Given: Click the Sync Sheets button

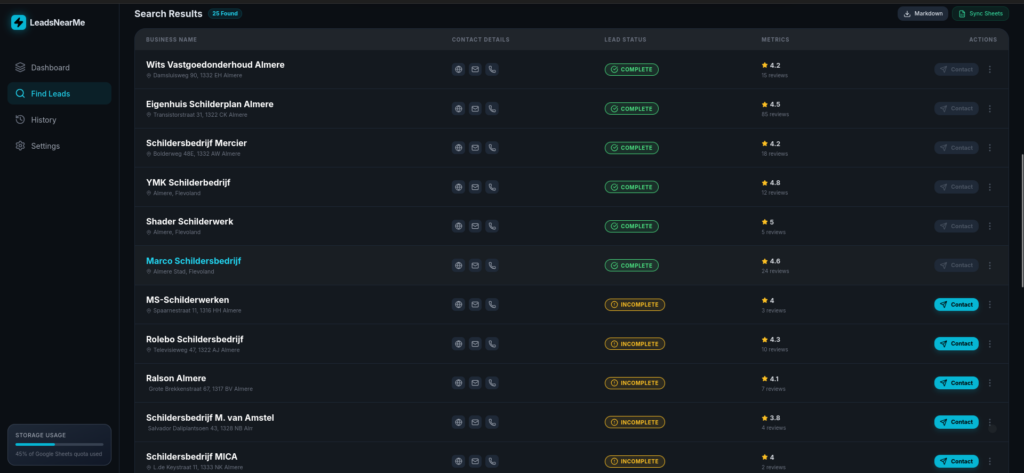Looking at the screenshot, I should coord(980,14).
